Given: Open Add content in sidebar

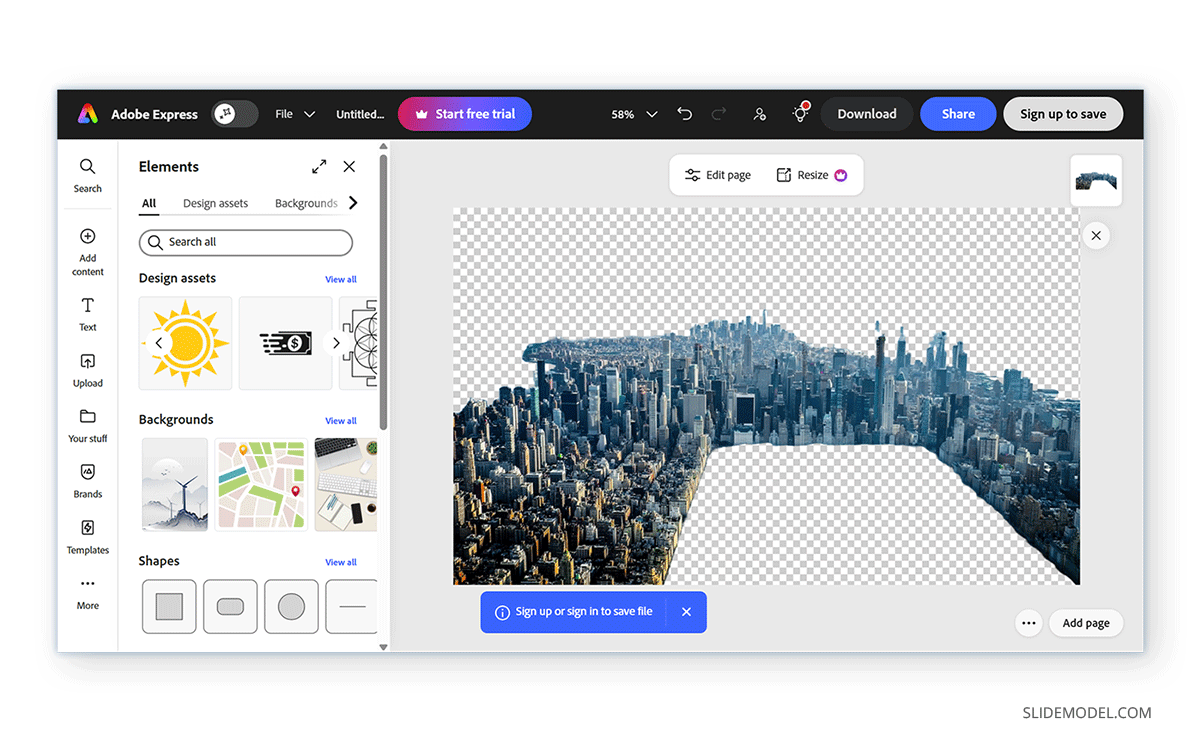Looking at the screenshot, I should 88,250.
